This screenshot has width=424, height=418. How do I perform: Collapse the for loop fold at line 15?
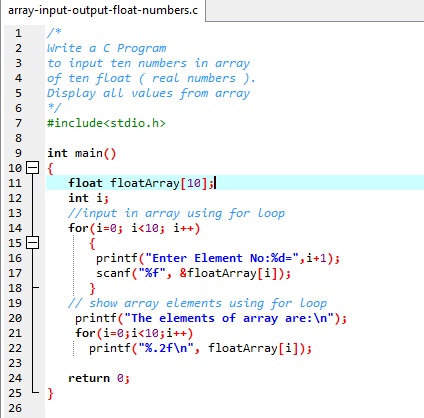click(33, 243)
